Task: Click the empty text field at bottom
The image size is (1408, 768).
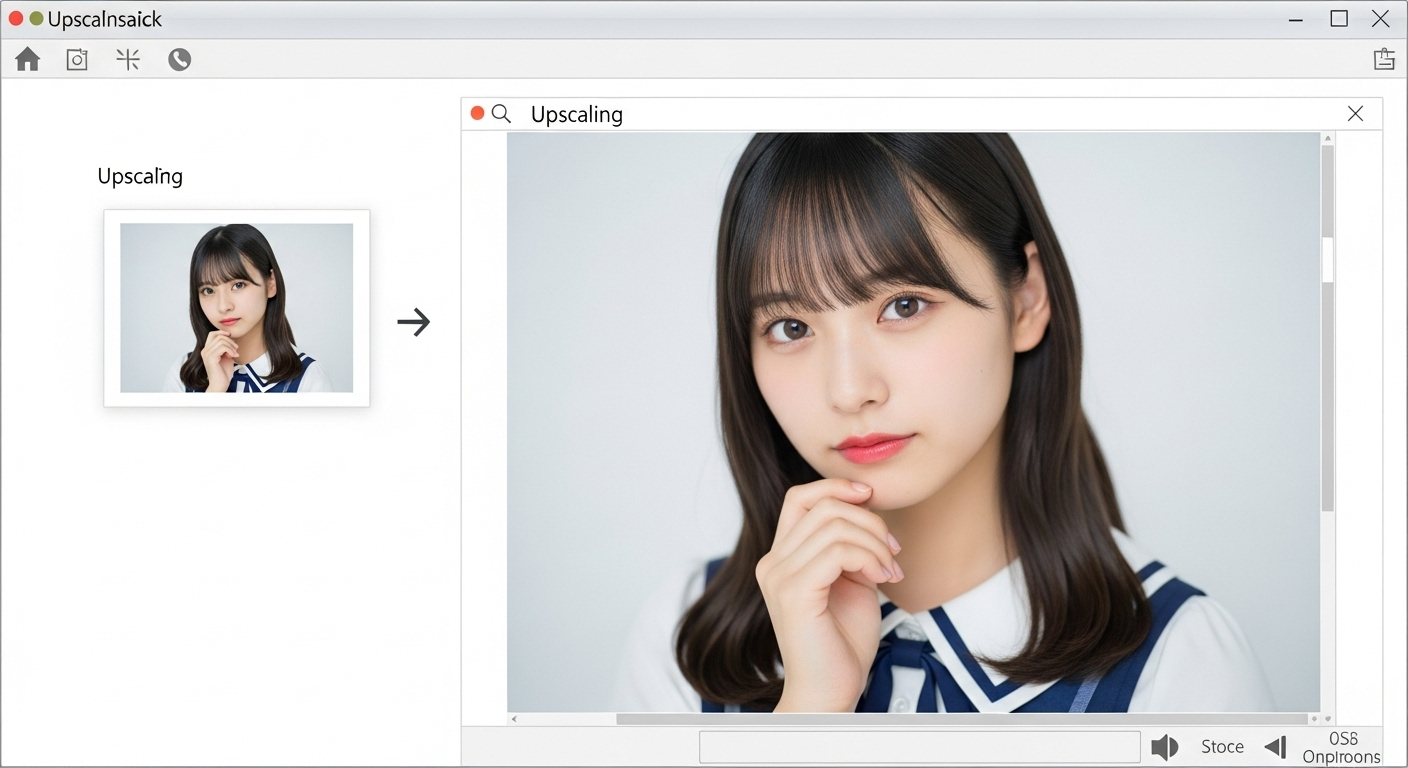Action: pos(919,747)
